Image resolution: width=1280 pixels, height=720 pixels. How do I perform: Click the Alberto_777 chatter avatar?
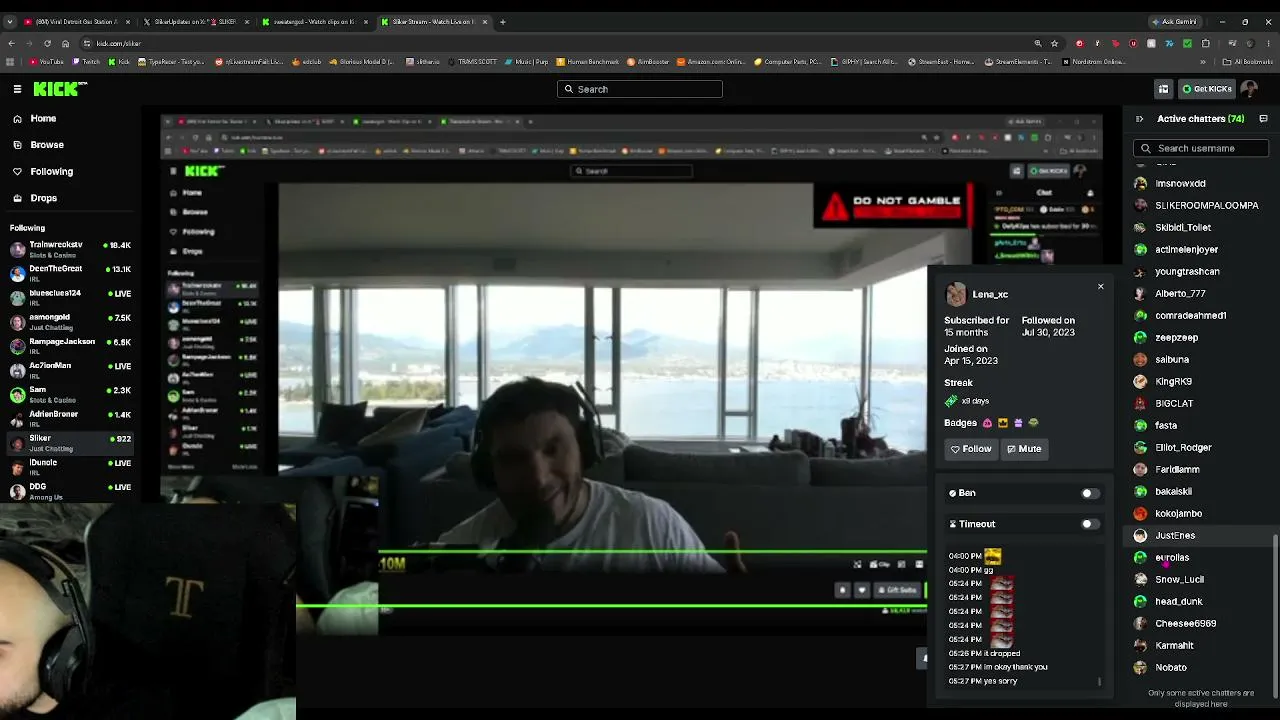tap(1140, 294)
